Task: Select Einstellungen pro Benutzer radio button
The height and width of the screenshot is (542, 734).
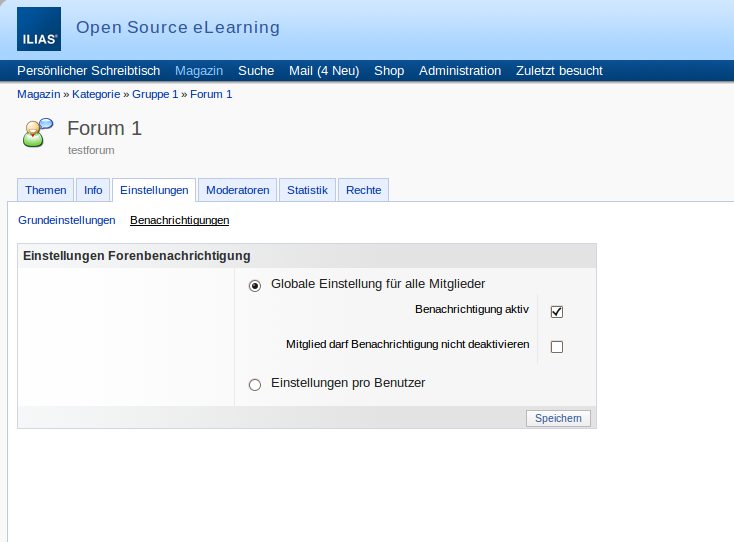Action: [x=255, y=384]
